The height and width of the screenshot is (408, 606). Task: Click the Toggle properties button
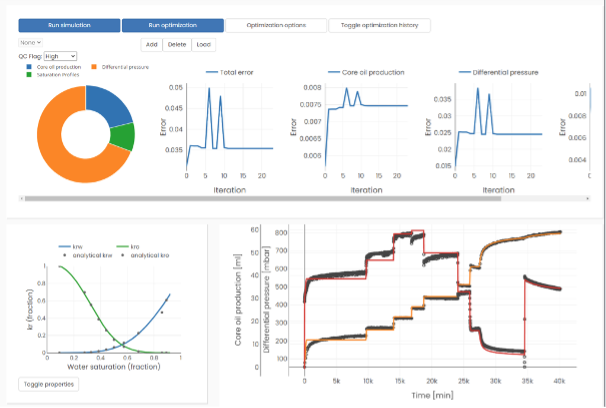click(49, 384)
